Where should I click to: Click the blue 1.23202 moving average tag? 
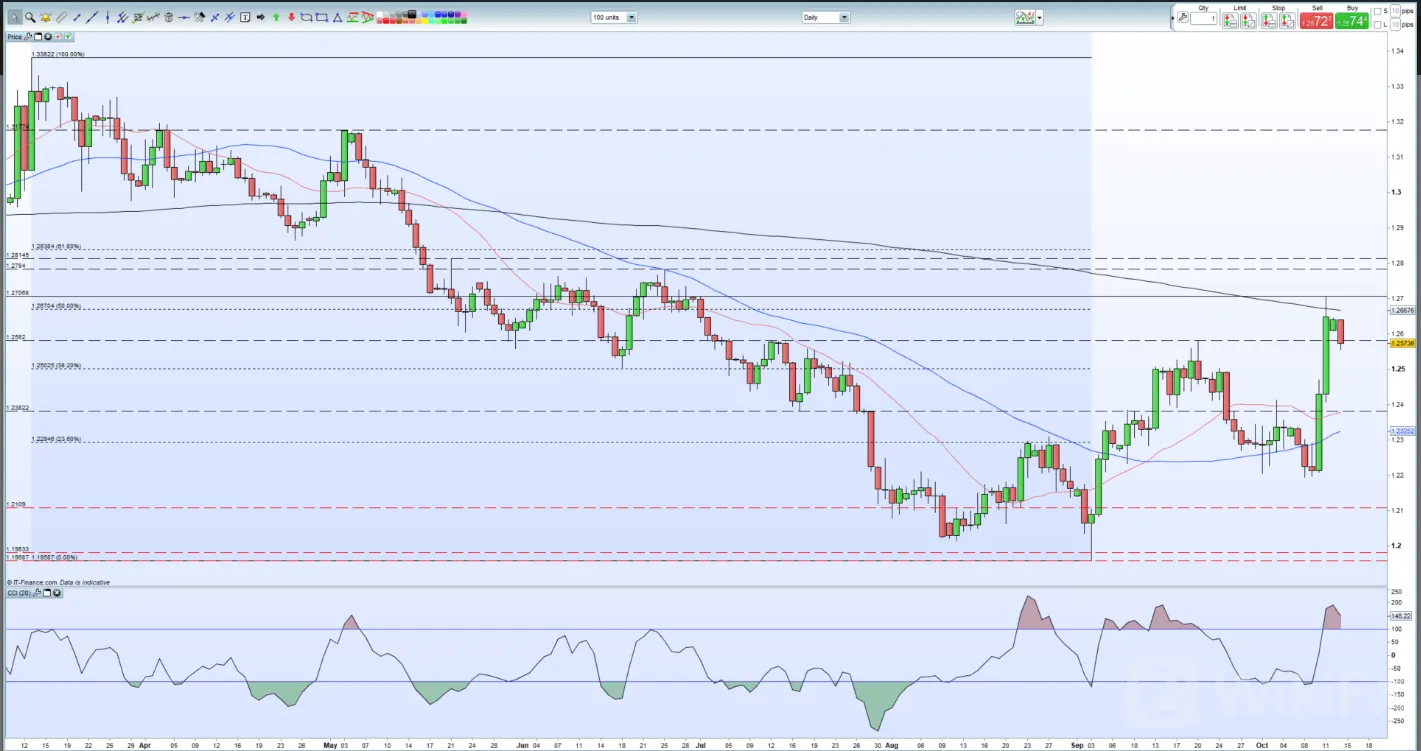[1402, 431]
